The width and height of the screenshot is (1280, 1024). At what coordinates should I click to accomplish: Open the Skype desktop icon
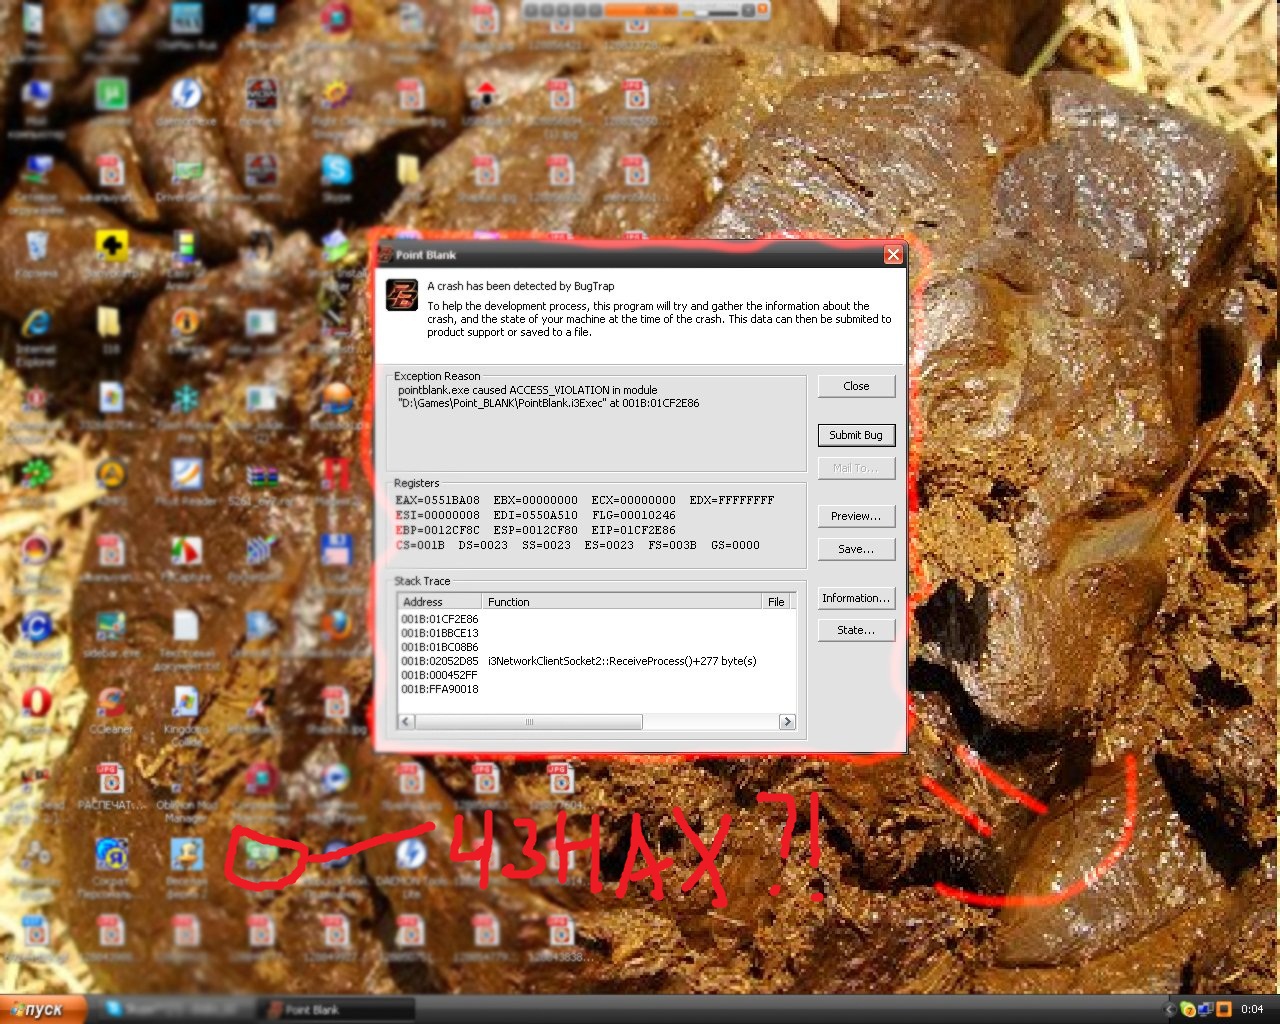click(336, 172)
